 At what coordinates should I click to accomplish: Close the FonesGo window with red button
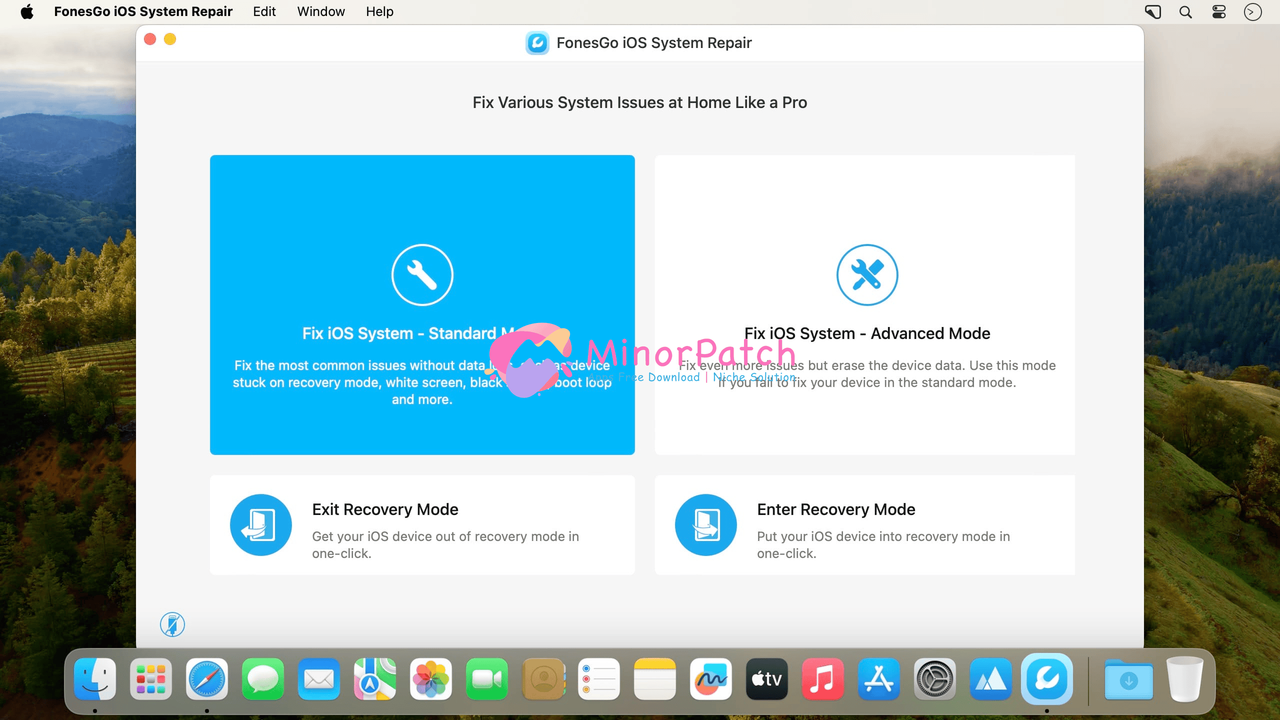pos(150,39)
